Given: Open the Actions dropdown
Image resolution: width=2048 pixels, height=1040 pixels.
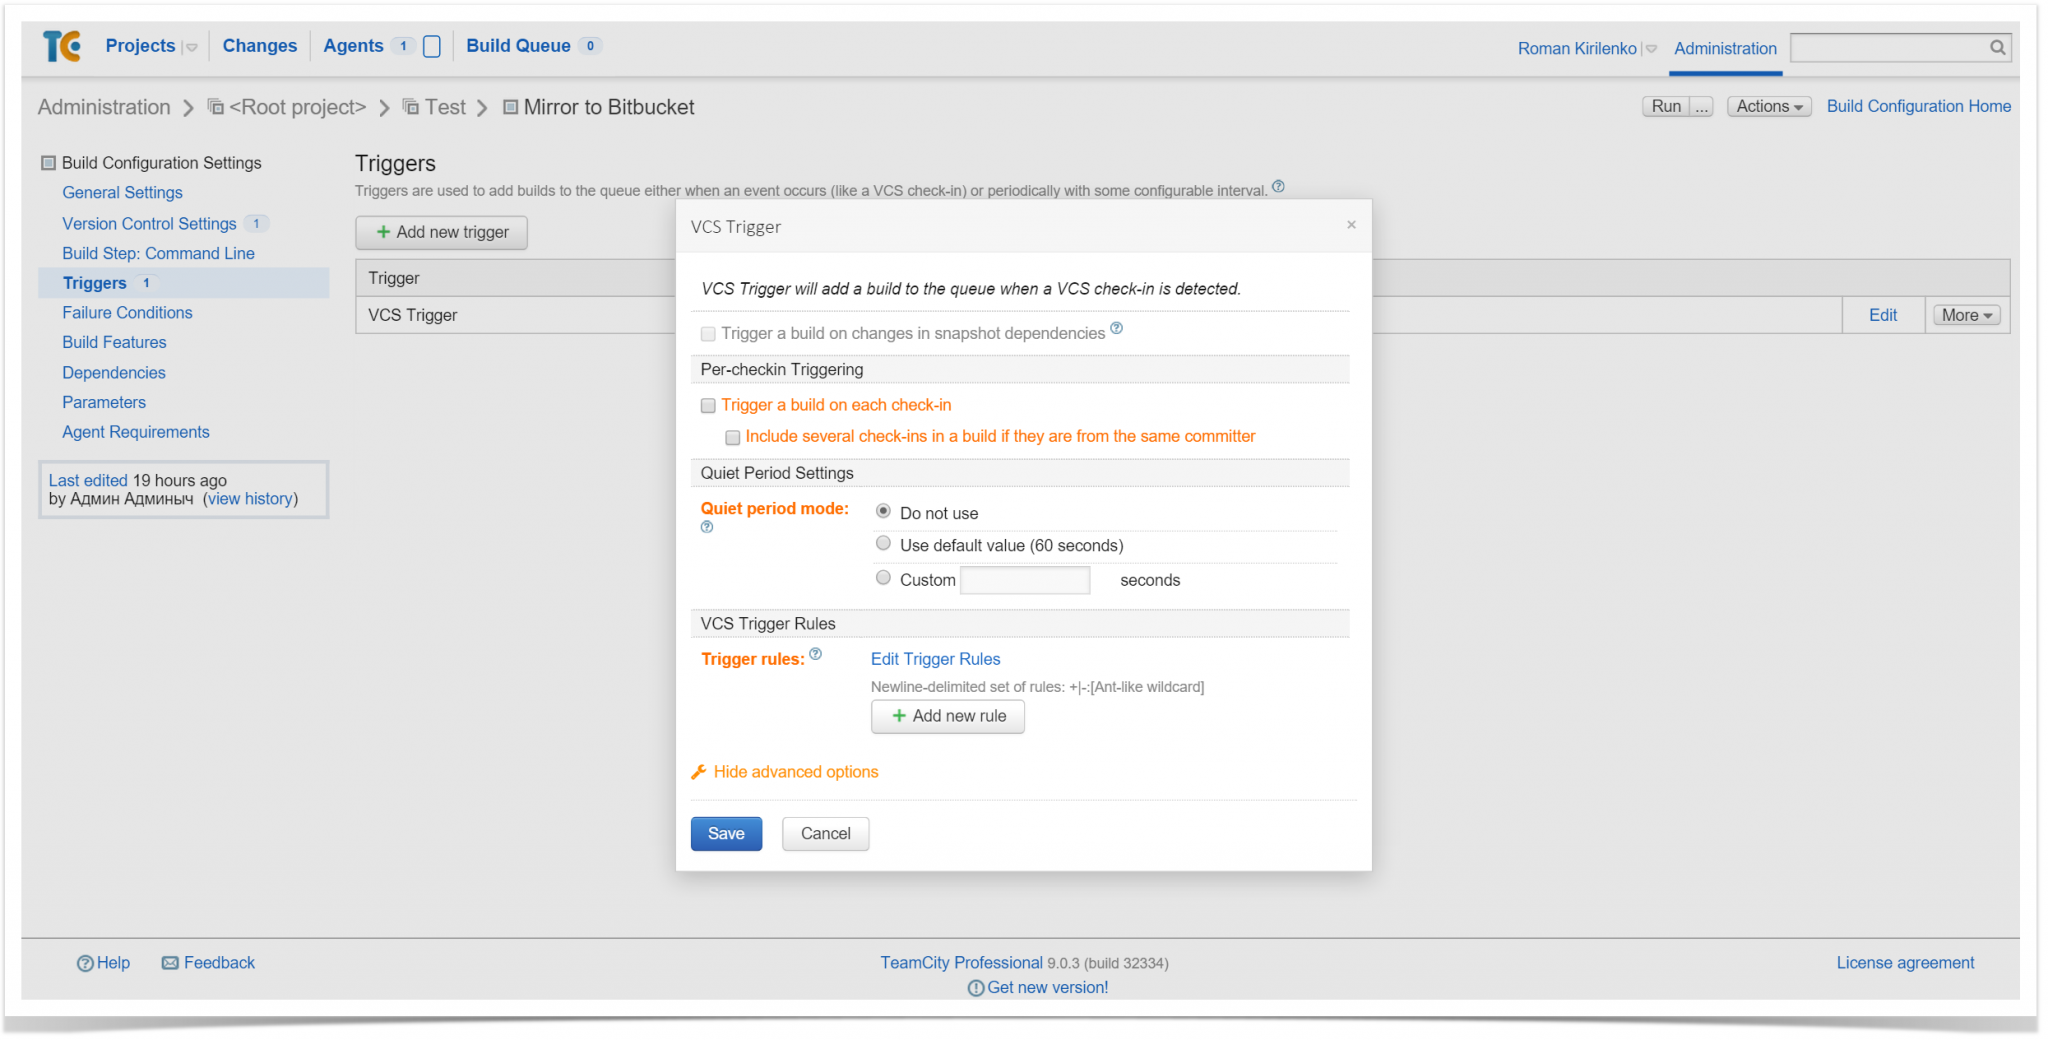Looking at the screenshot, I should [1768, 106].
